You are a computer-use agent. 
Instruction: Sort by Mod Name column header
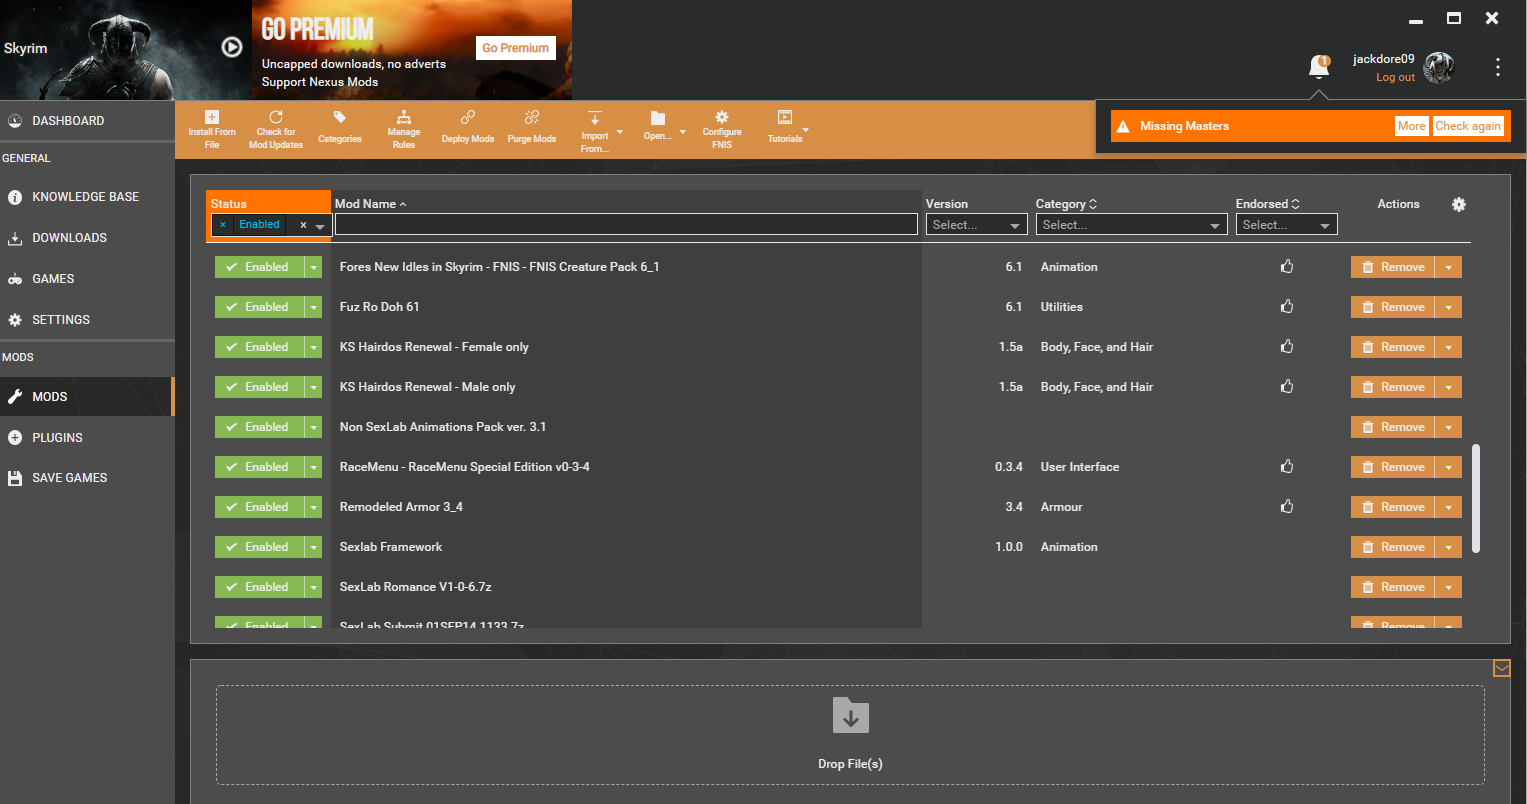coord(370,204)
